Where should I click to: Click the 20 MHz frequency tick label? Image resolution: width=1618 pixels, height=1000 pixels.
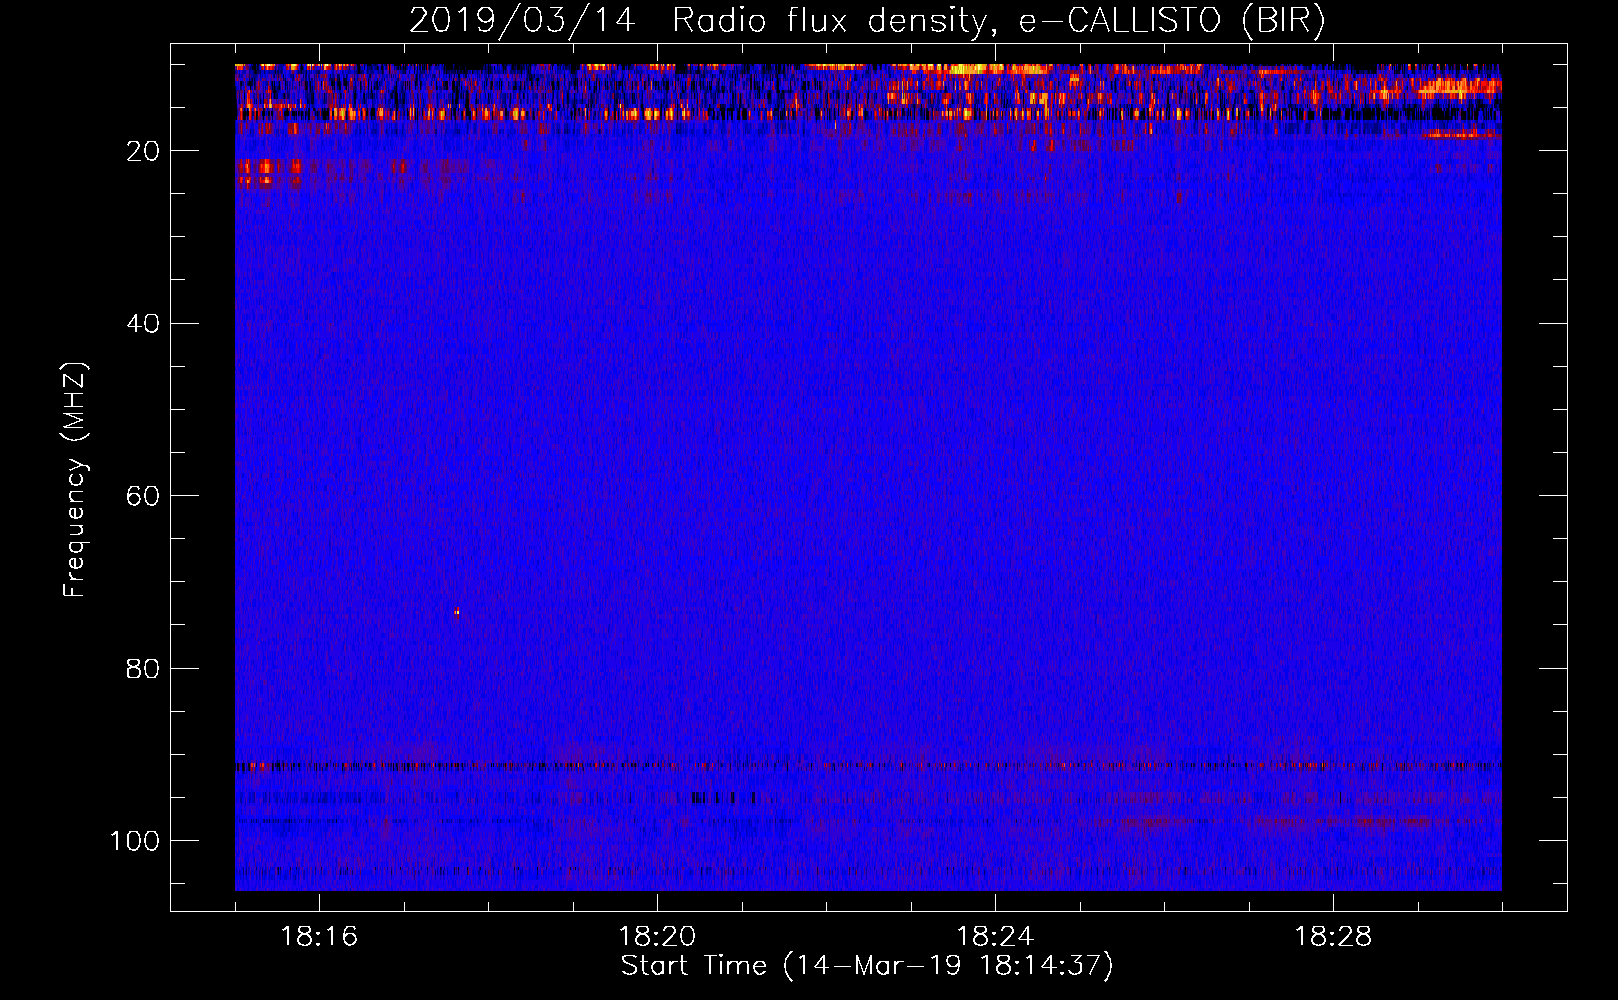(x=144, y=151)
